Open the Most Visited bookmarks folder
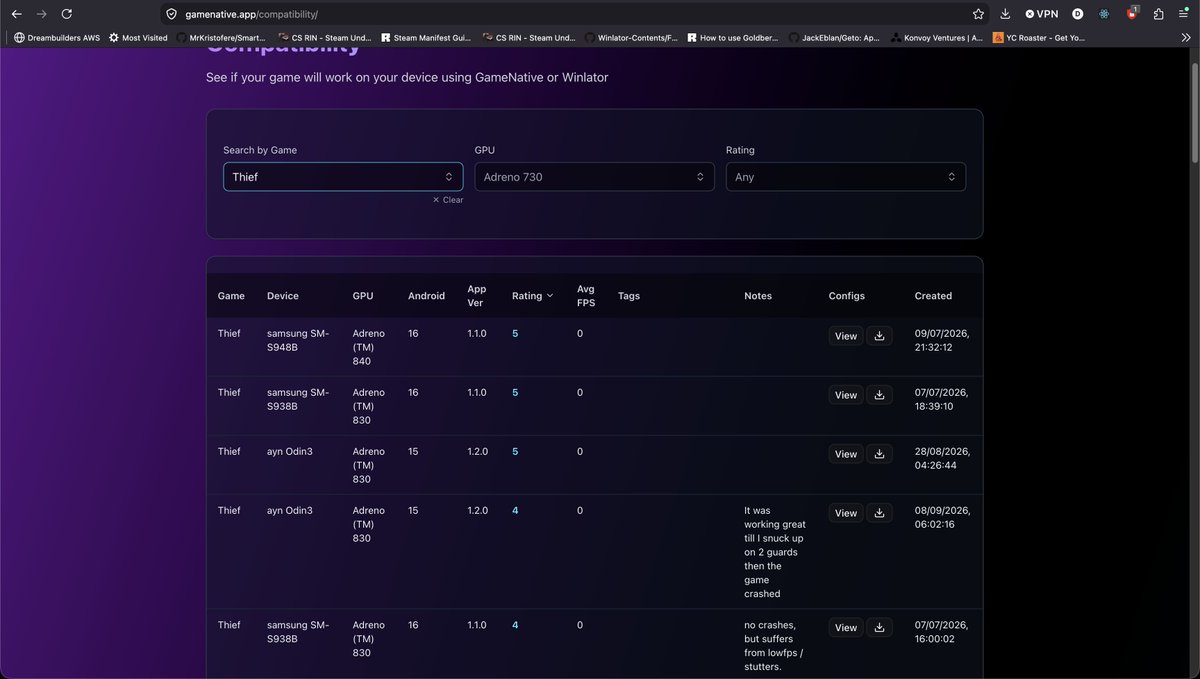Image resolution: width=1200 pixels, height=679 pixels. 138,38
